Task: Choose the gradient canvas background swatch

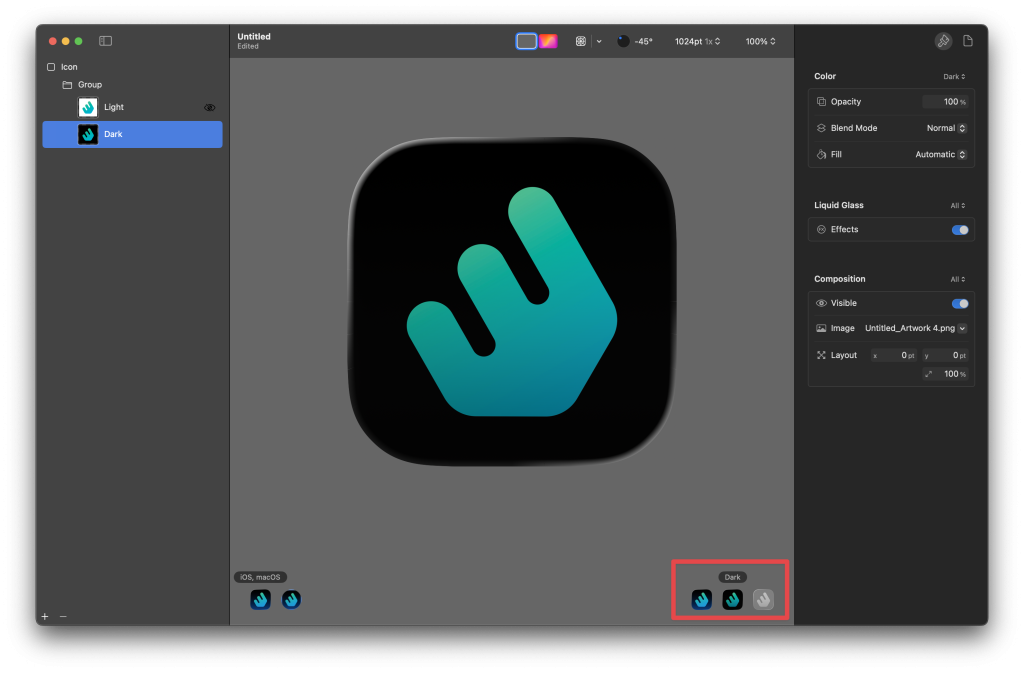Action: 548,41
